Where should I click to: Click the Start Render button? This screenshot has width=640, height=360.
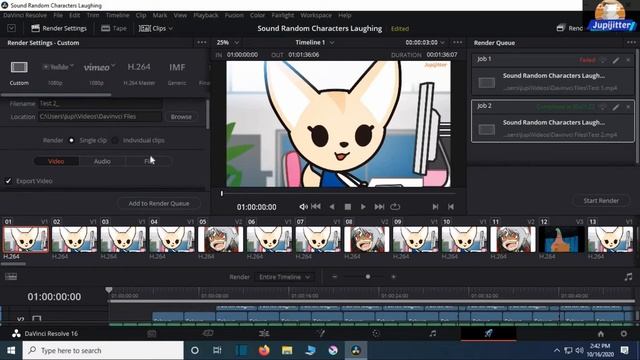click(x=601, y=200)
